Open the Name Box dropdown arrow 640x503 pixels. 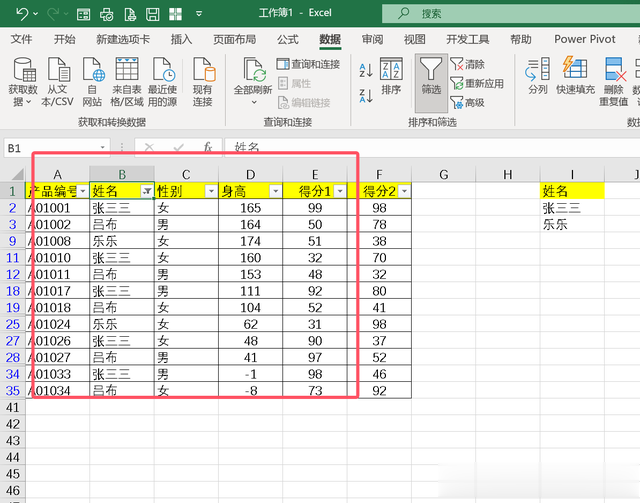[x=103, y=147]
